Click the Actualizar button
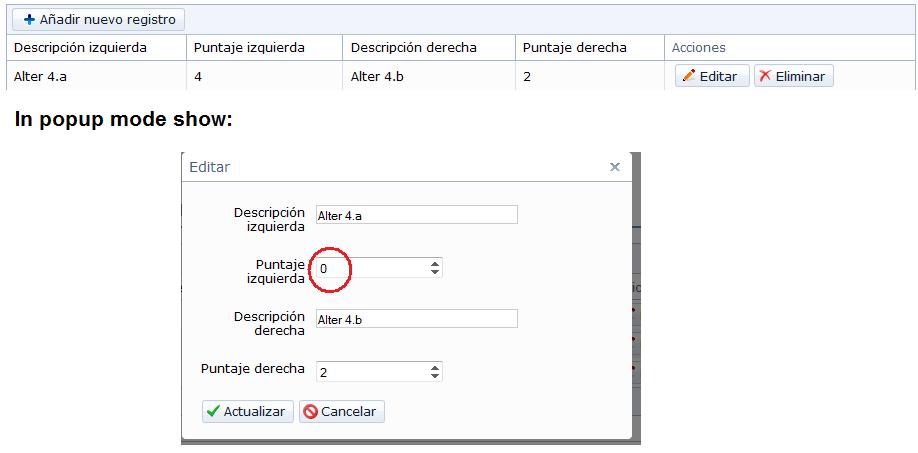This screenshot has height=453, width=918. pyautogui.click(x=248, y=411)
